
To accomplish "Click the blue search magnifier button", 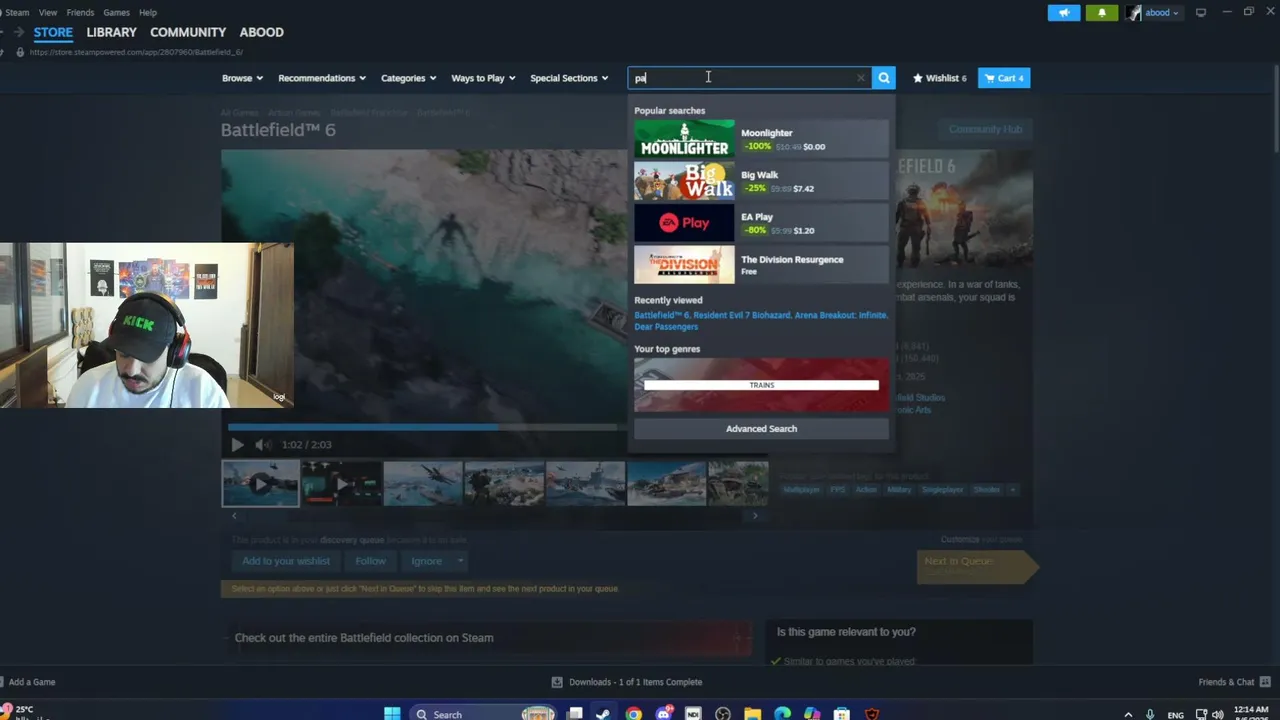I will point(884,78).
